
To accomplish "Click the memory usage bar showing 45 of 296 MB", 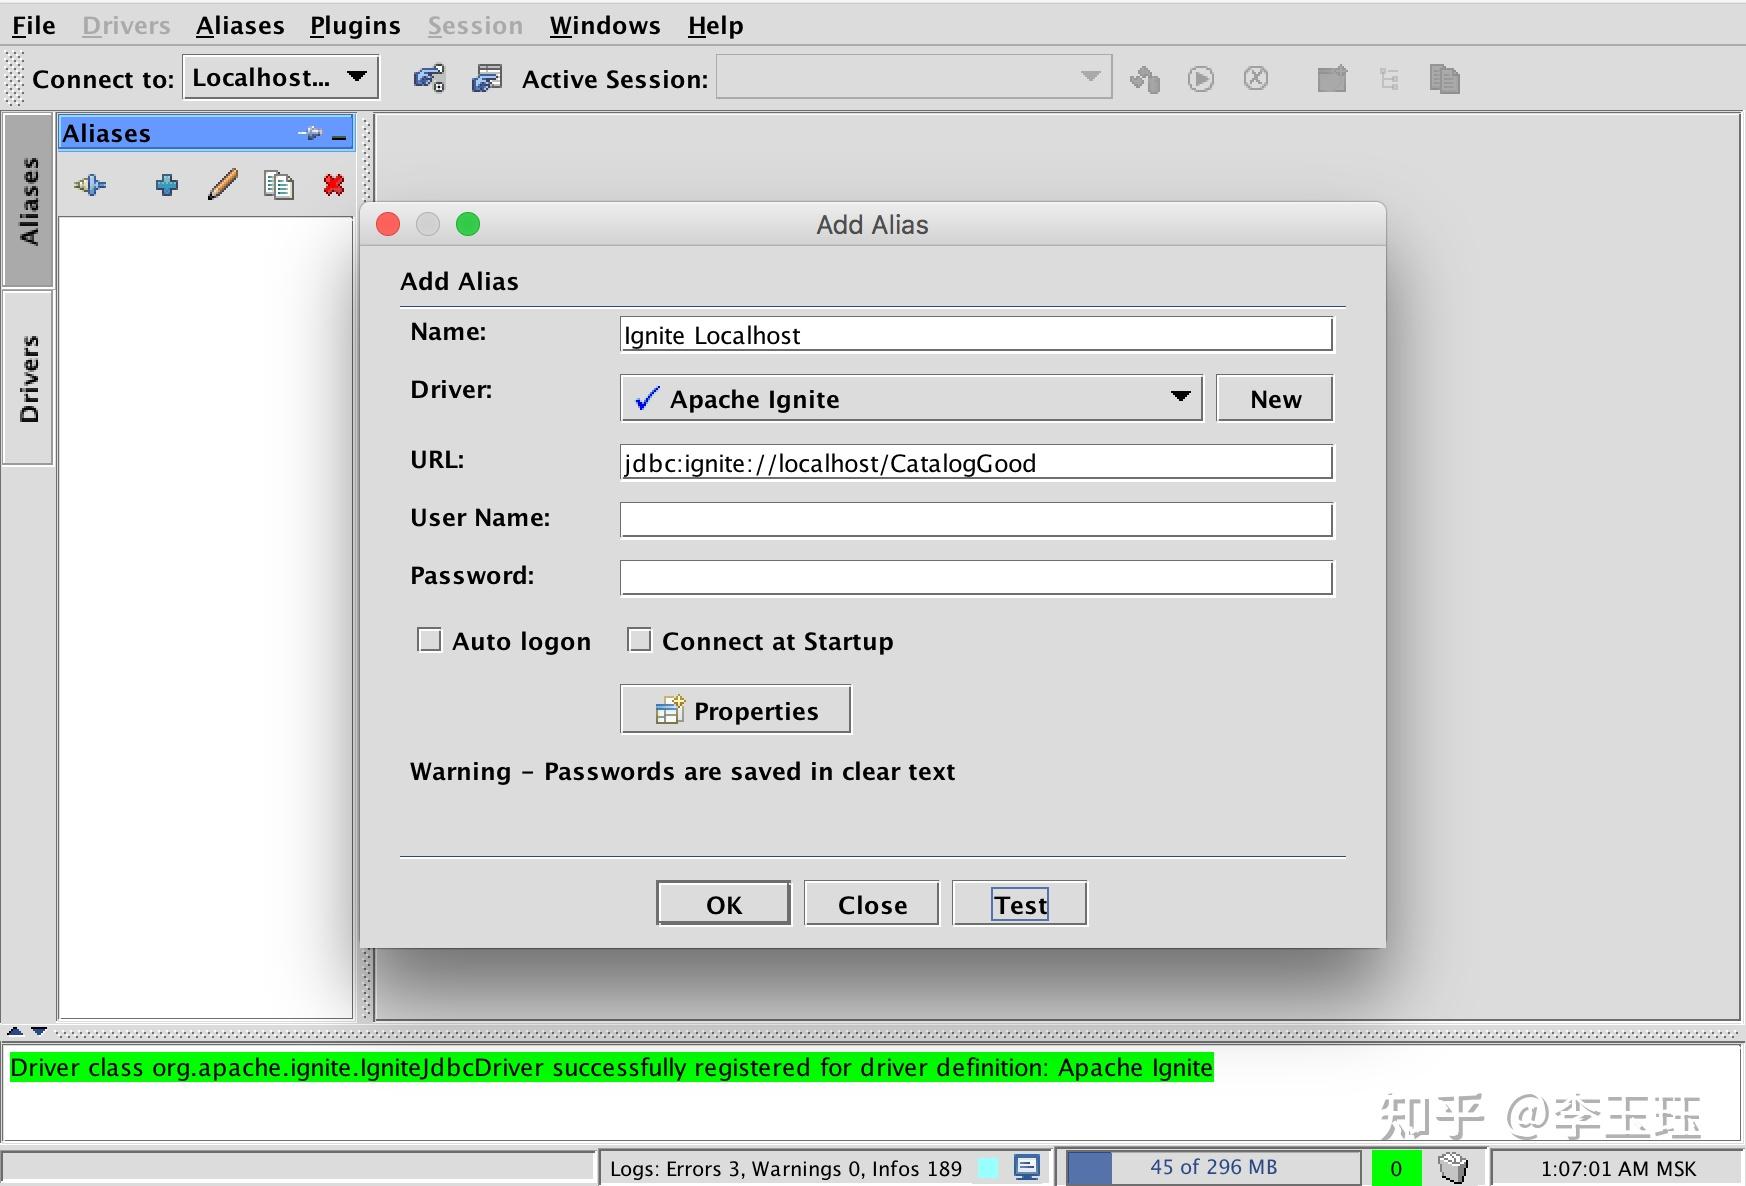I will point(1213,1167).
